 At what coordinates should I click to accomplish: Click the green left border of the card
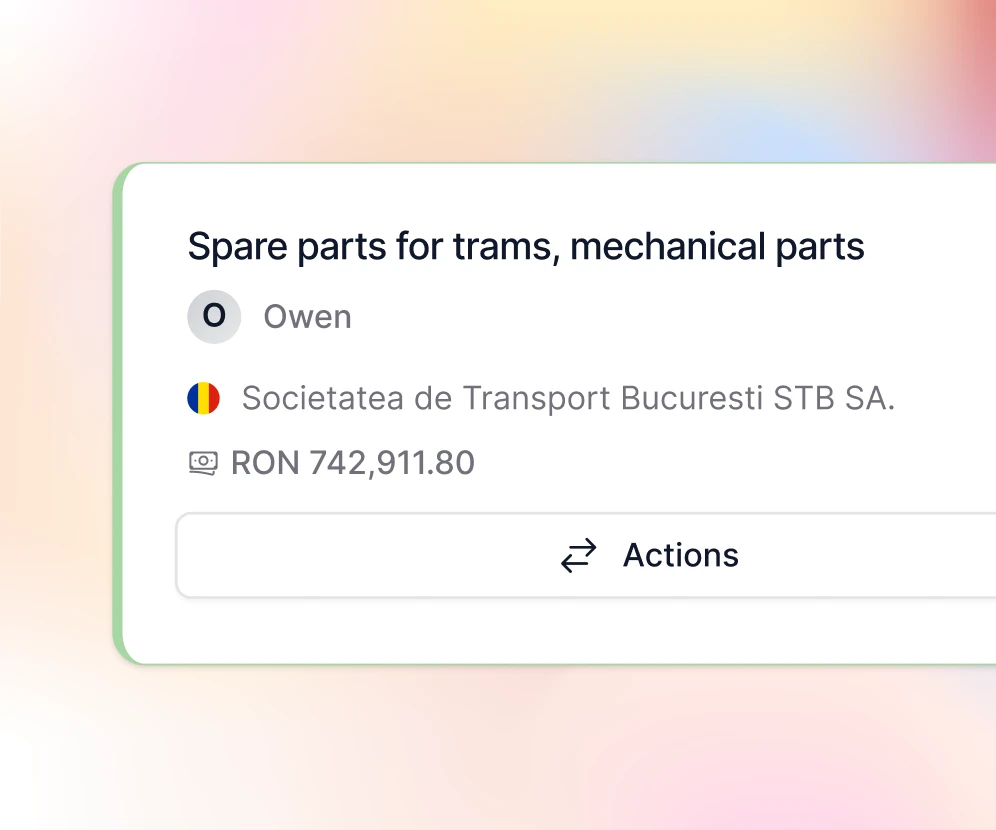pos(118,413)
